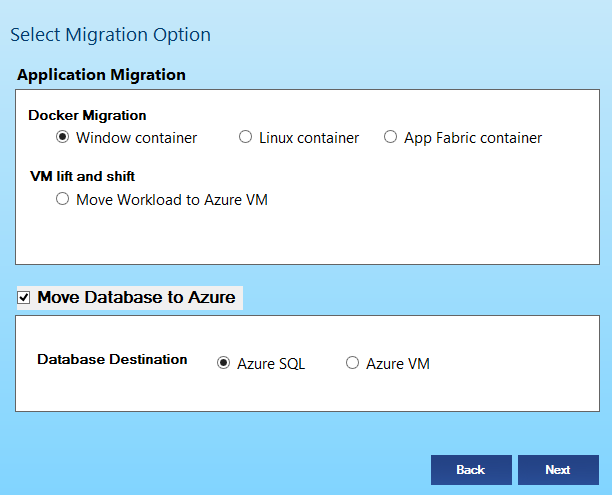Click the Application Migration section title
The height and width of the screenshot is (495, 612).
pos(101,75)
